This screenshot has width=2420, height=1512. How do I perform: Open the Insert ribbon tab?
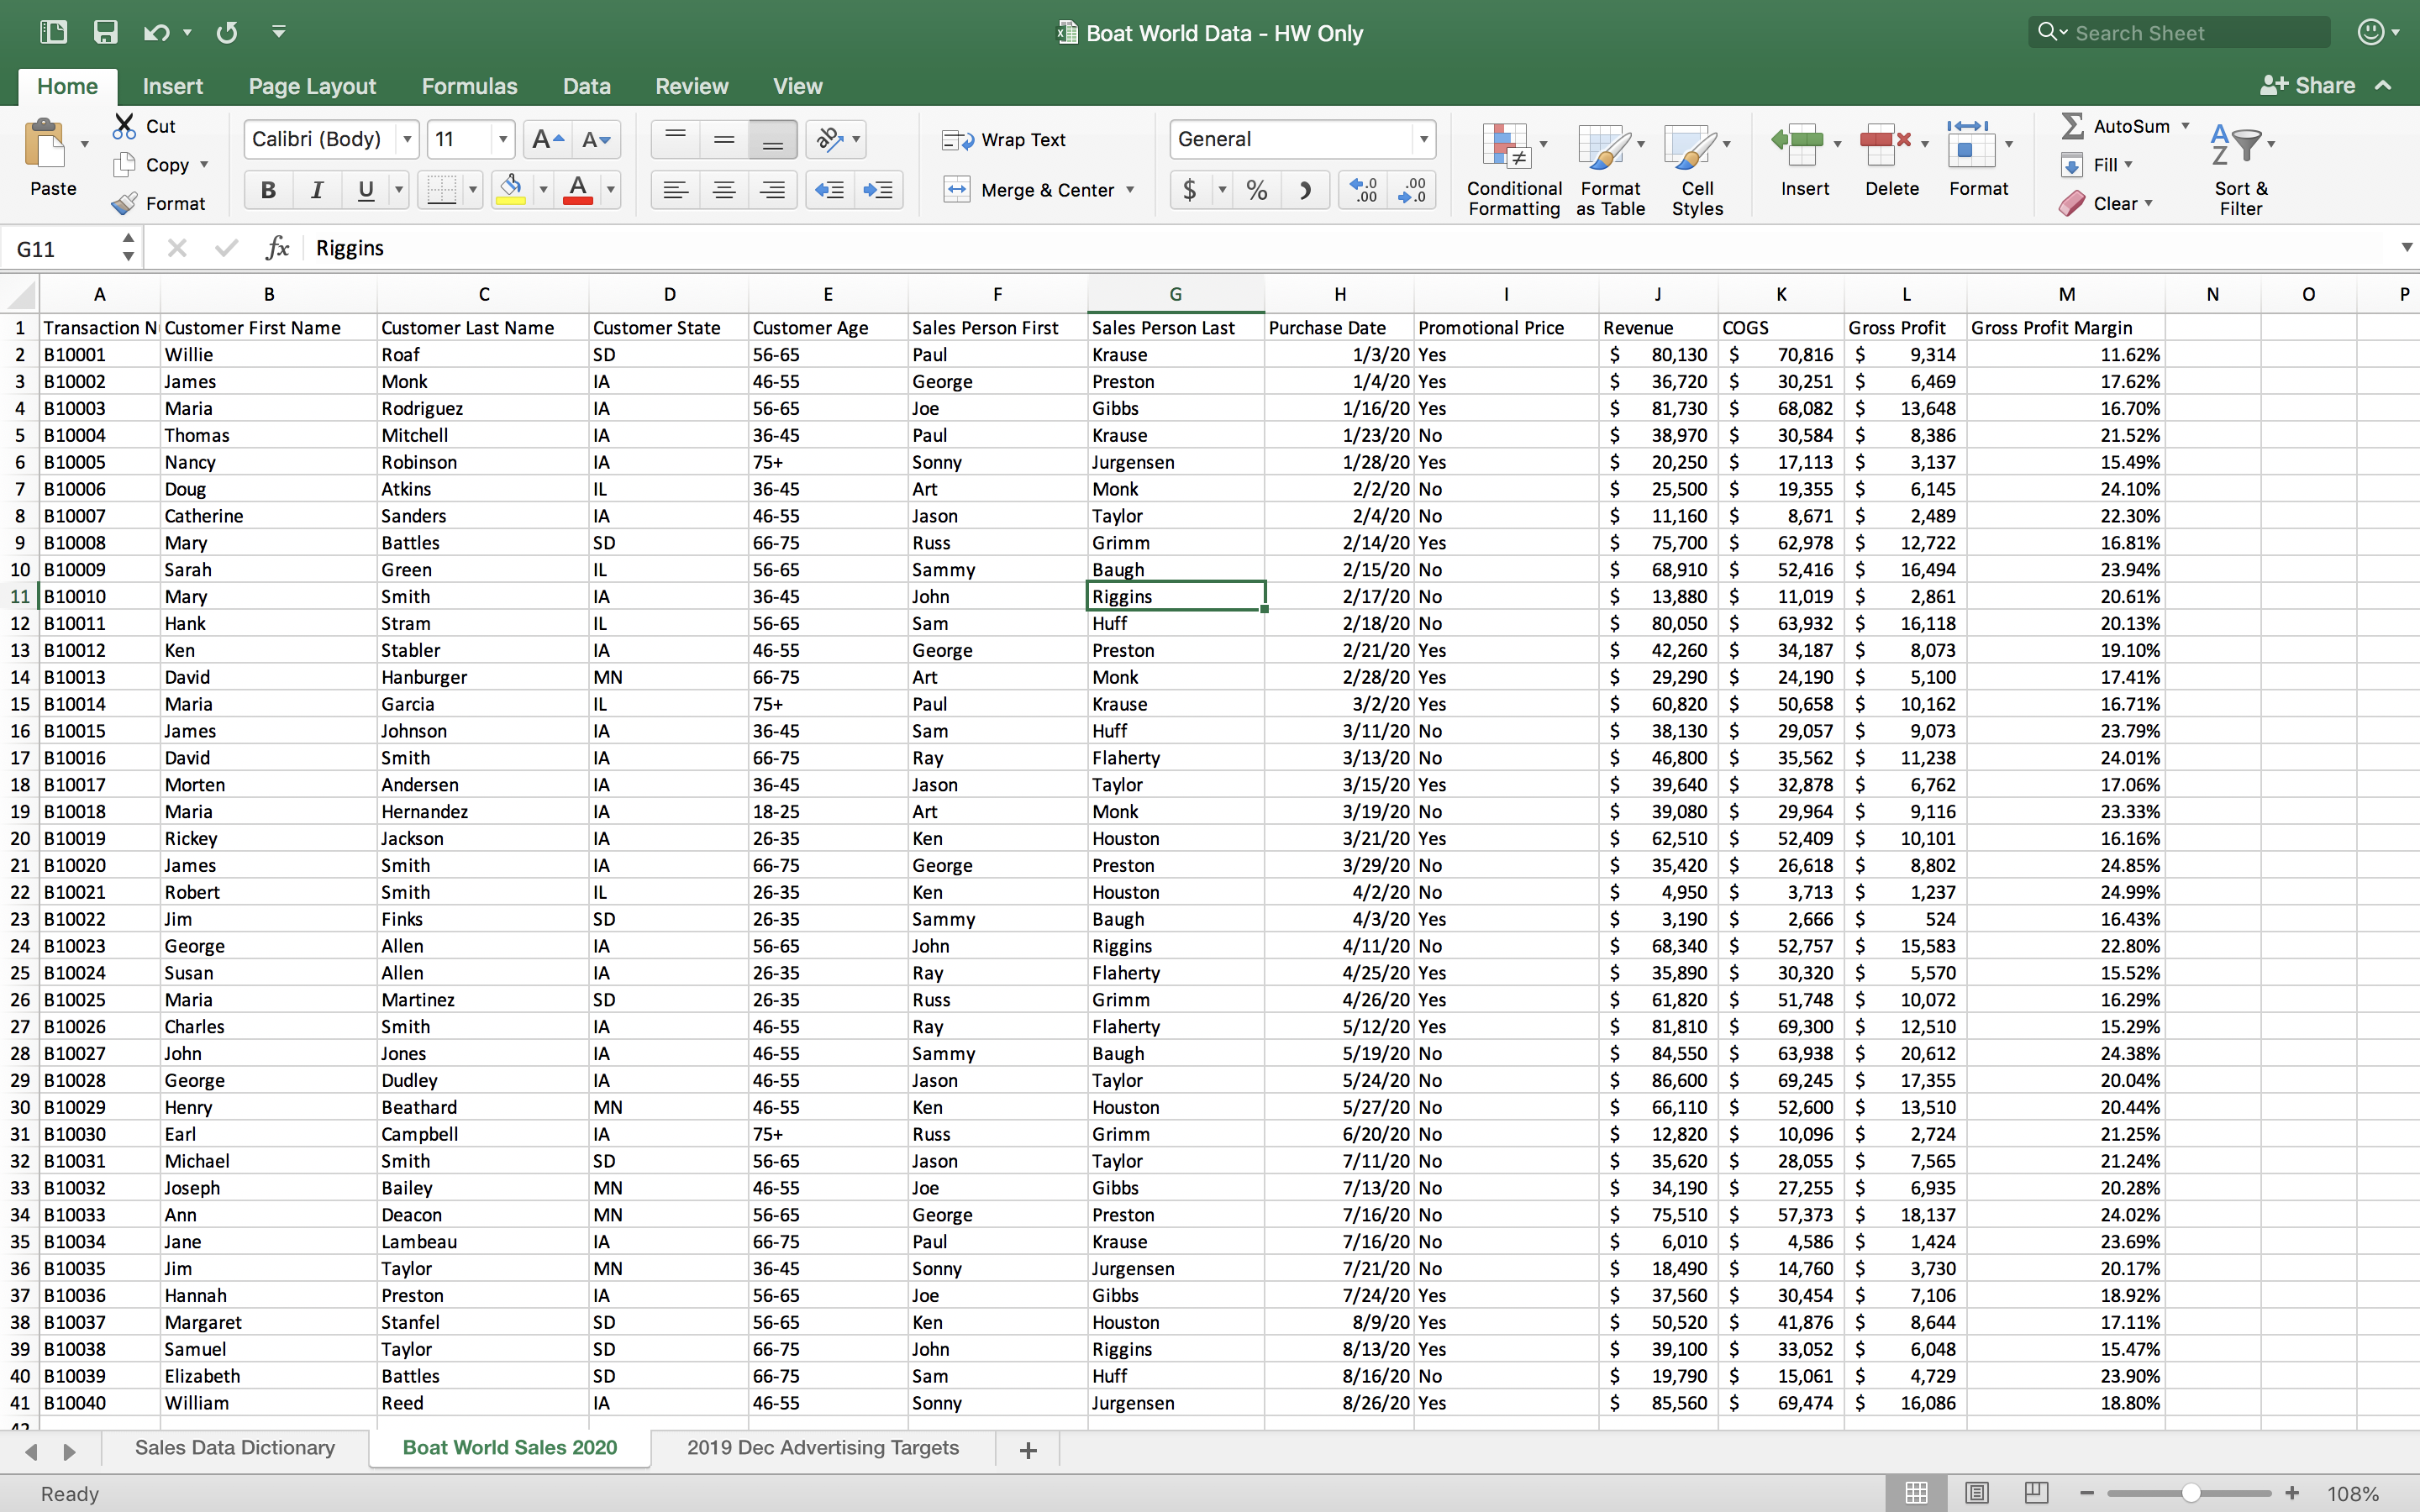(172, 86)
